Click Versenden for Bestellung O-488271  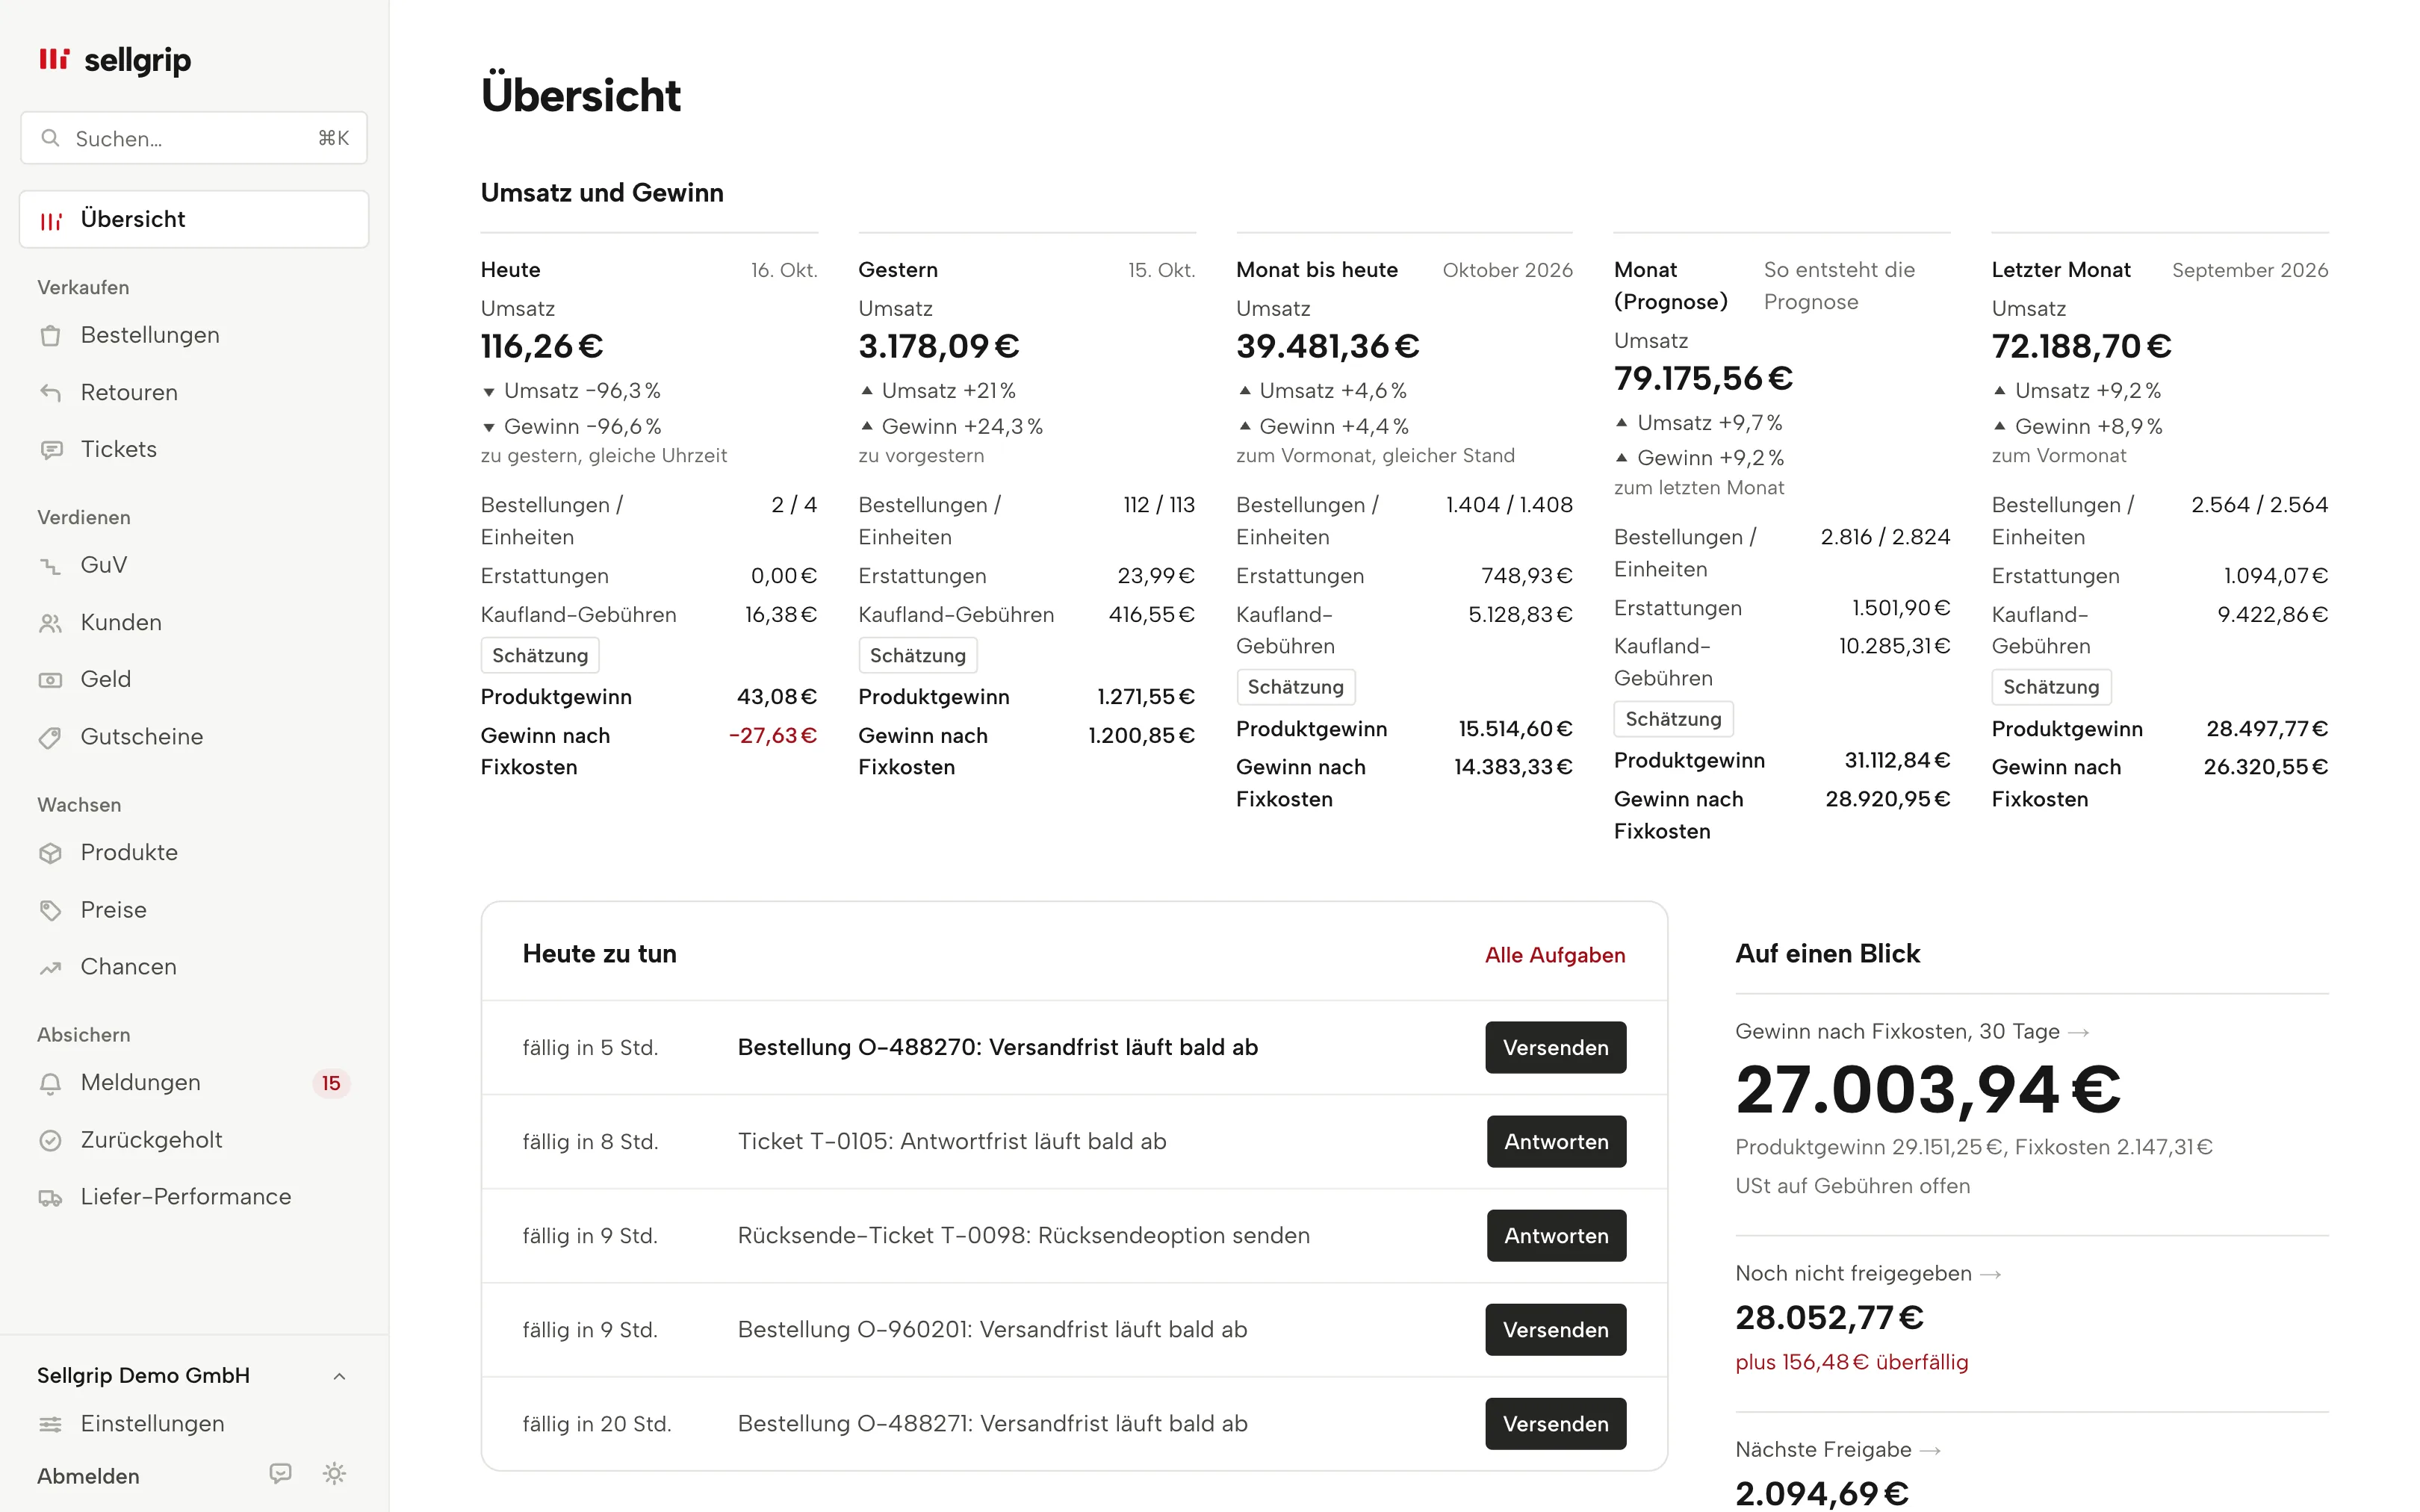coord(1556,1423)
